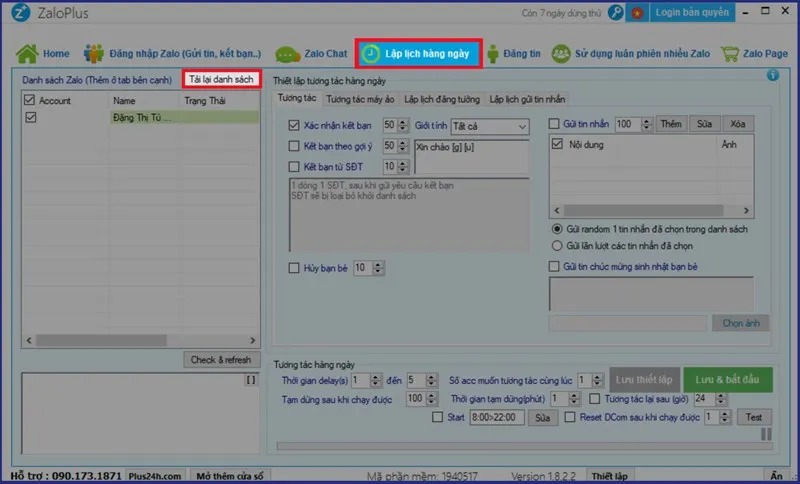This screenshot has height=484, width=800.
Task: Expand the Giới tính dropdown
Action: point(522,127)
